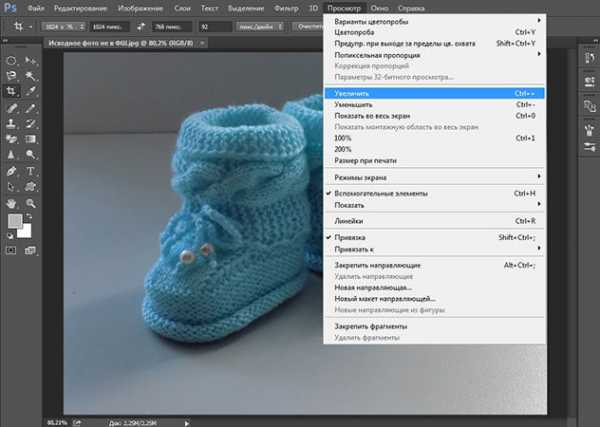Select the Horizontal Type tool
The width and height of the screenshot is (600, 427).
click(x=31, y=169)
